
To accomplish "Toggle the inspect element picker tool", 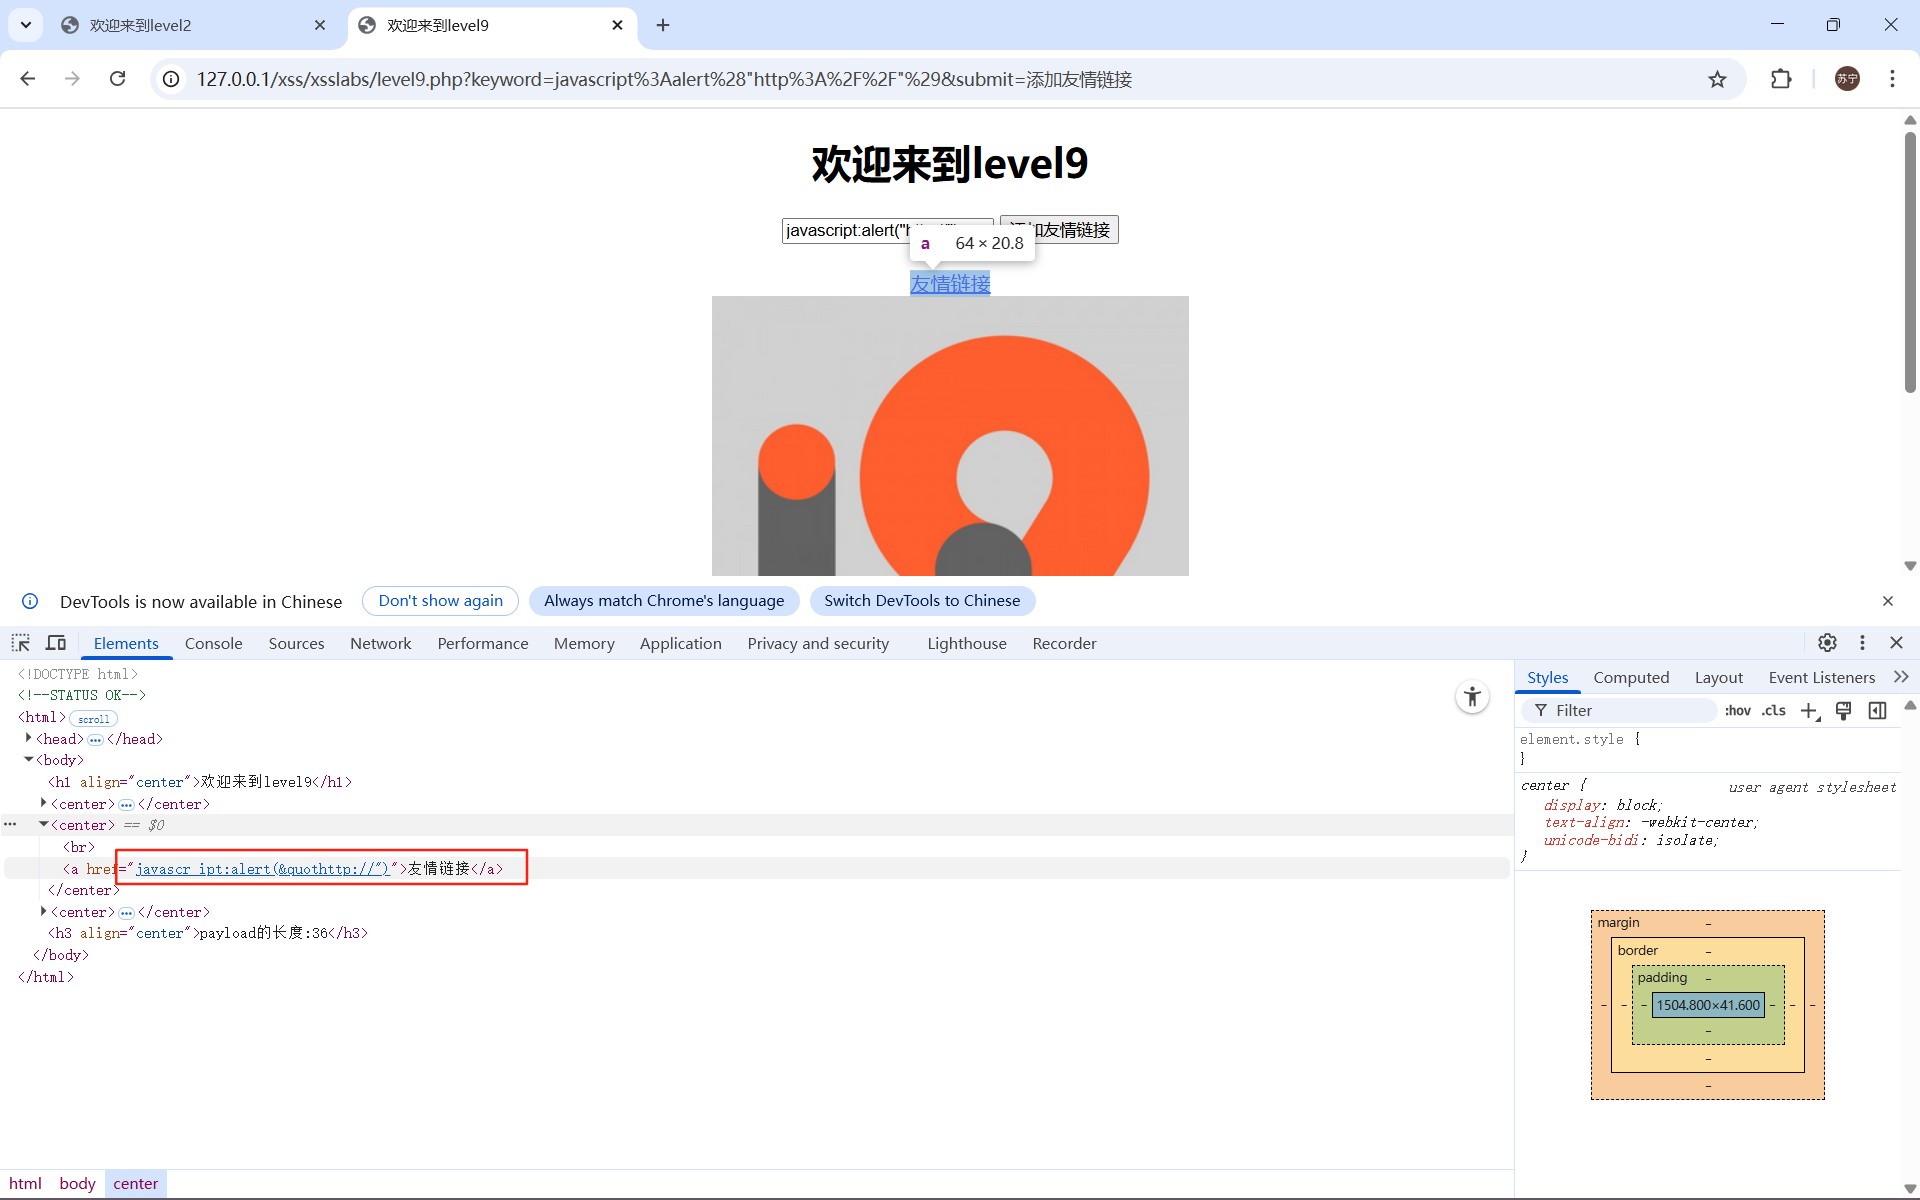I will 21,643.
